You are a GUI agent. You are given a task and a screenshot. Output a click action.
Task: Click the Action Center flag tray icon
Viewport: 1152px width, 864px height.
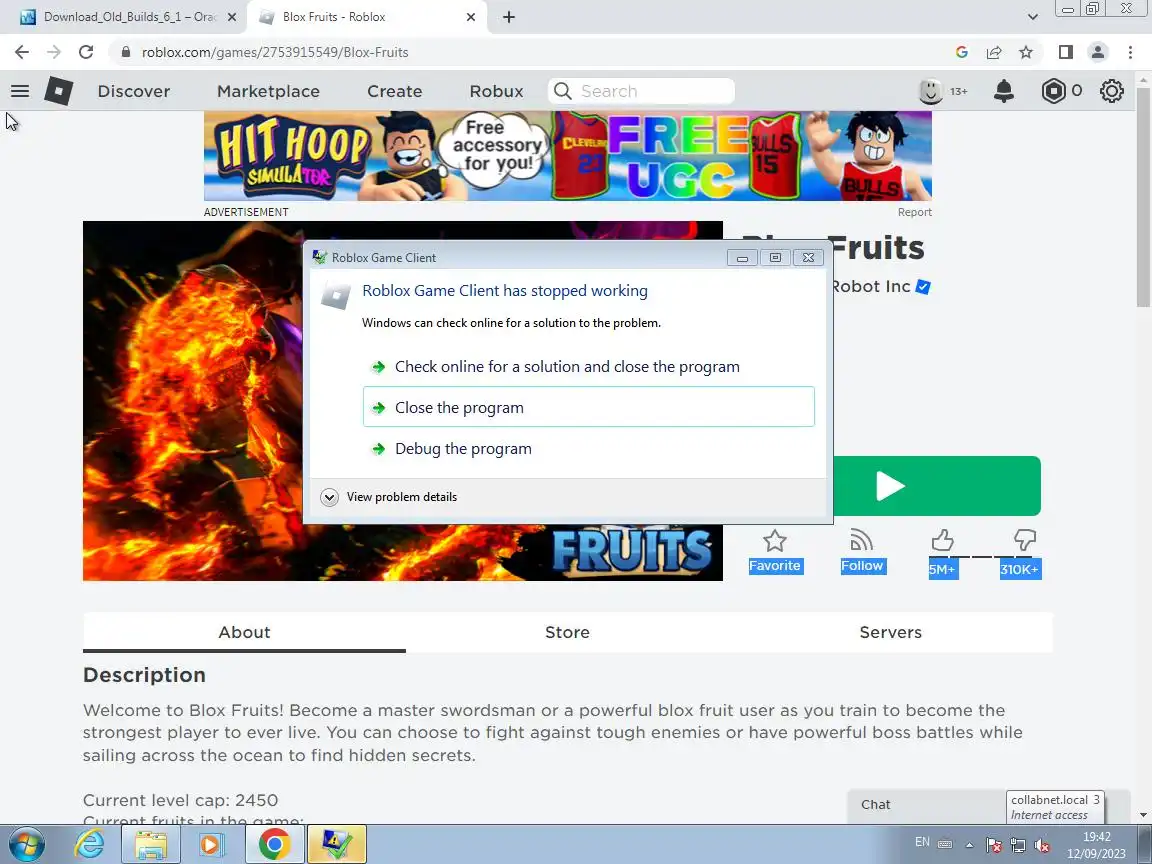pos(993,846)
